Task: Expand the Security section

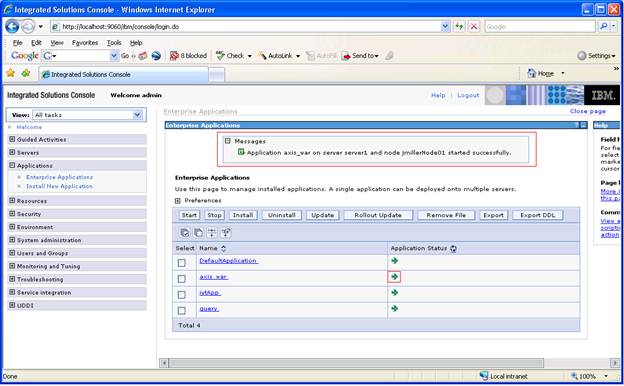Action: click(x=12, y=214)
